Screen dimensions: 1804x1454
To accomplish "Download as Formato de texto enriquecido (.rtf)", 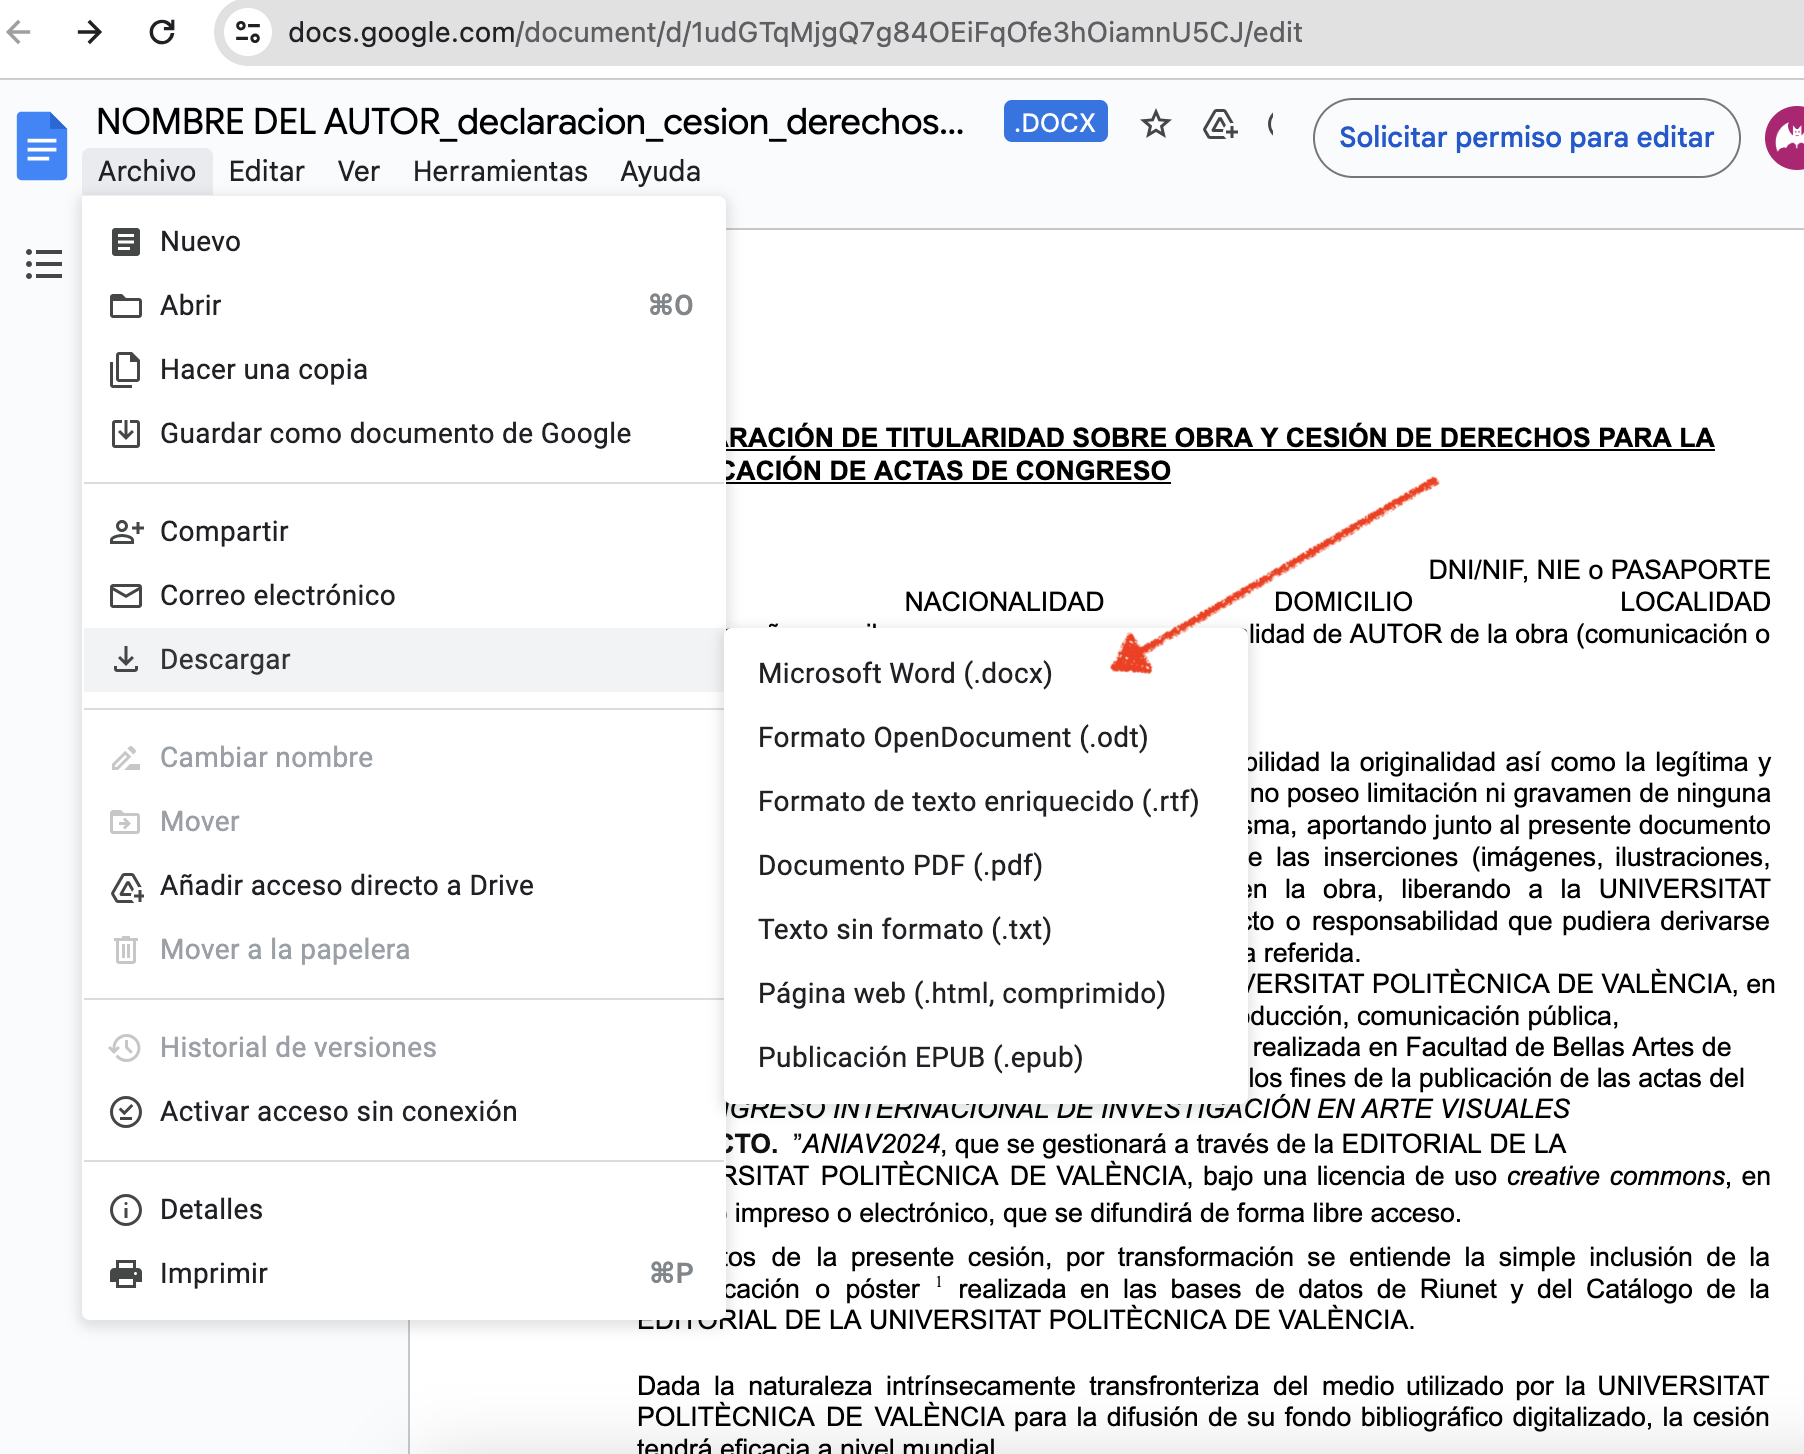I will [986, 802].
